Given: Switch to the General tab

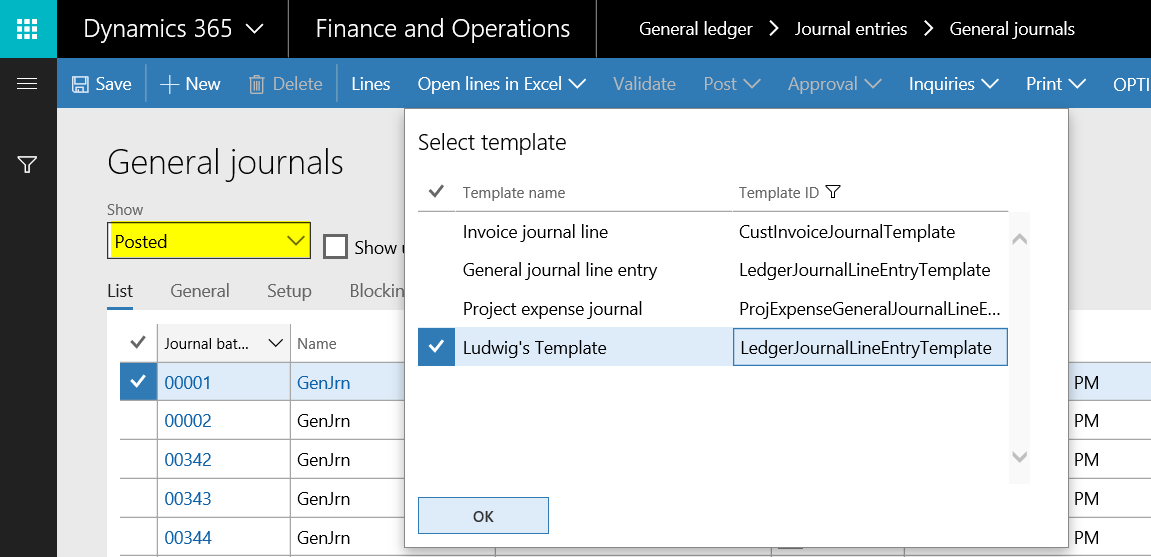Looking at the screenshot, I should coord(200,291).
